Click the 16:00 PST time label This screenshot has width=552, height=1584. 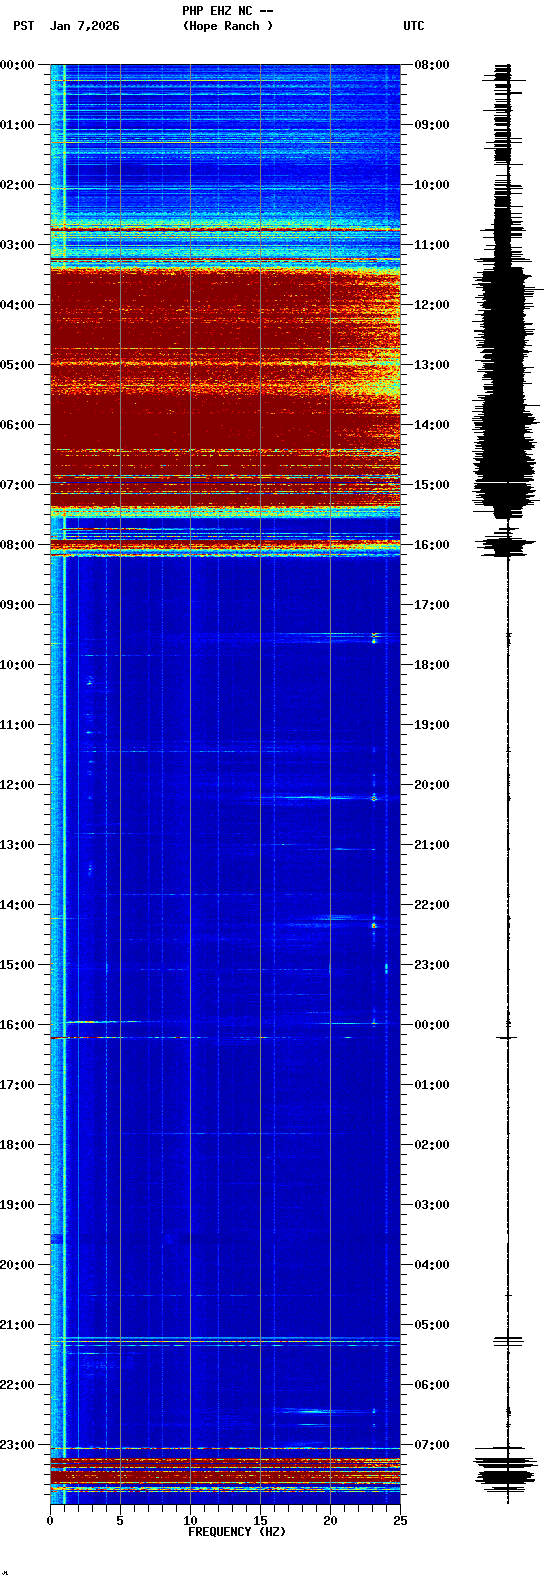18,1025
